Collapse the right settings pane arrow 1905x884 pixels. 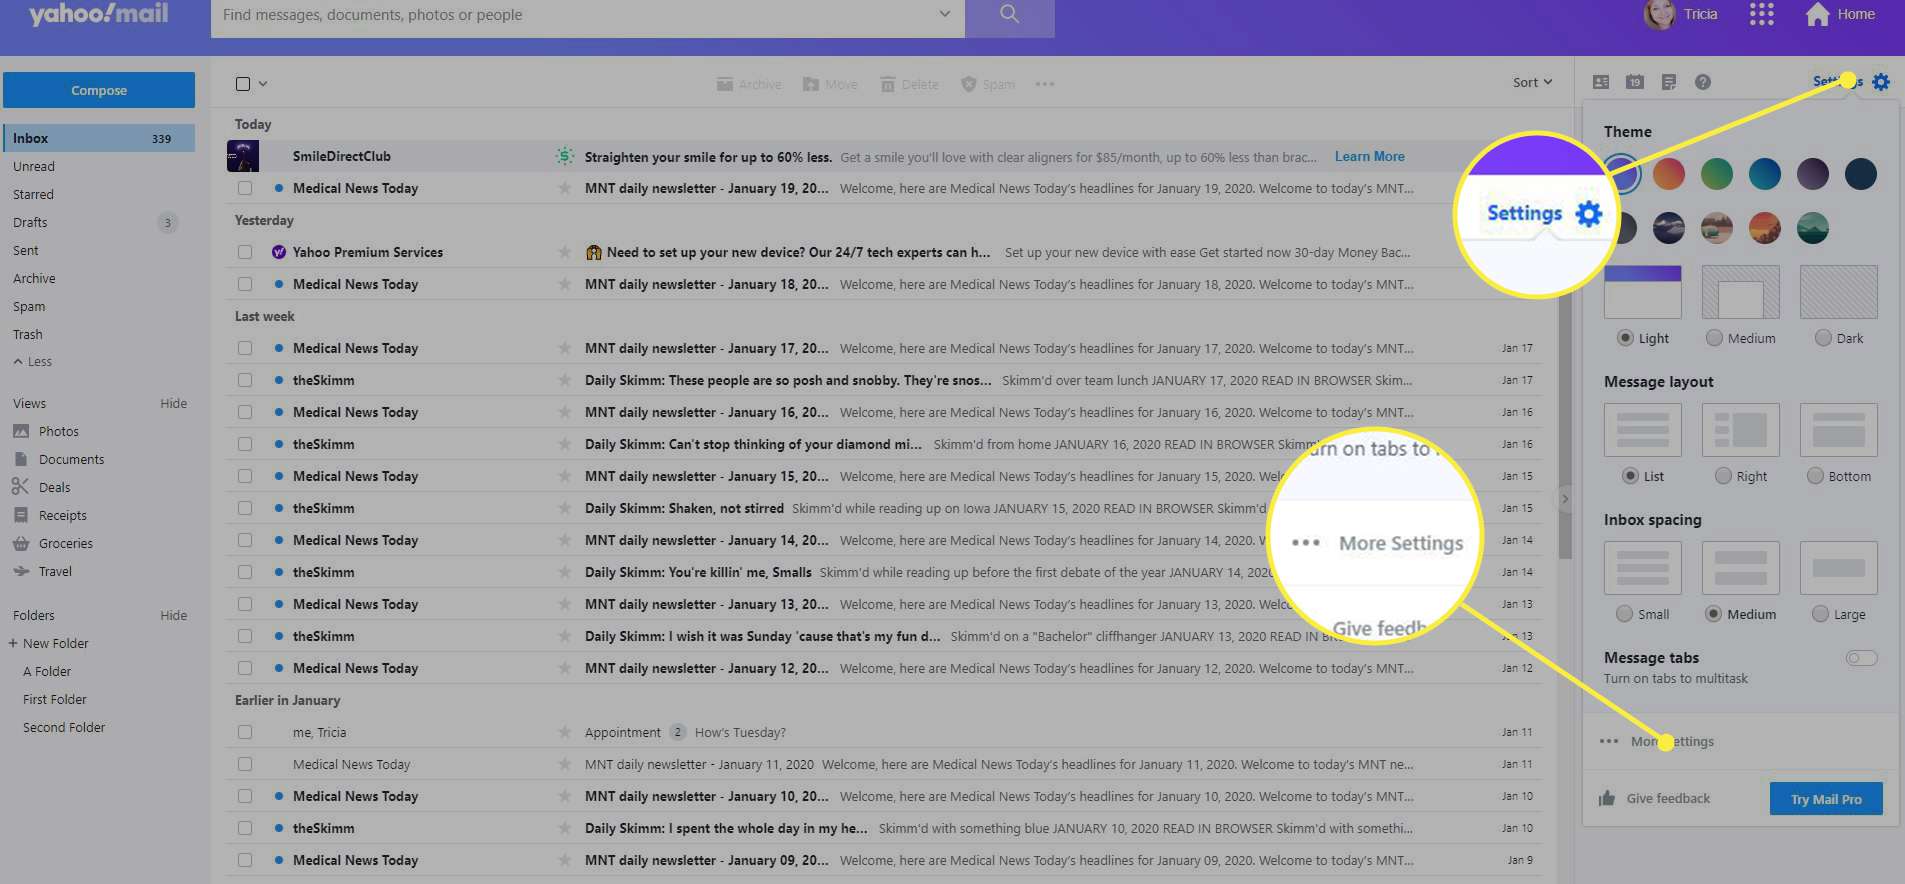point(1565,498)
